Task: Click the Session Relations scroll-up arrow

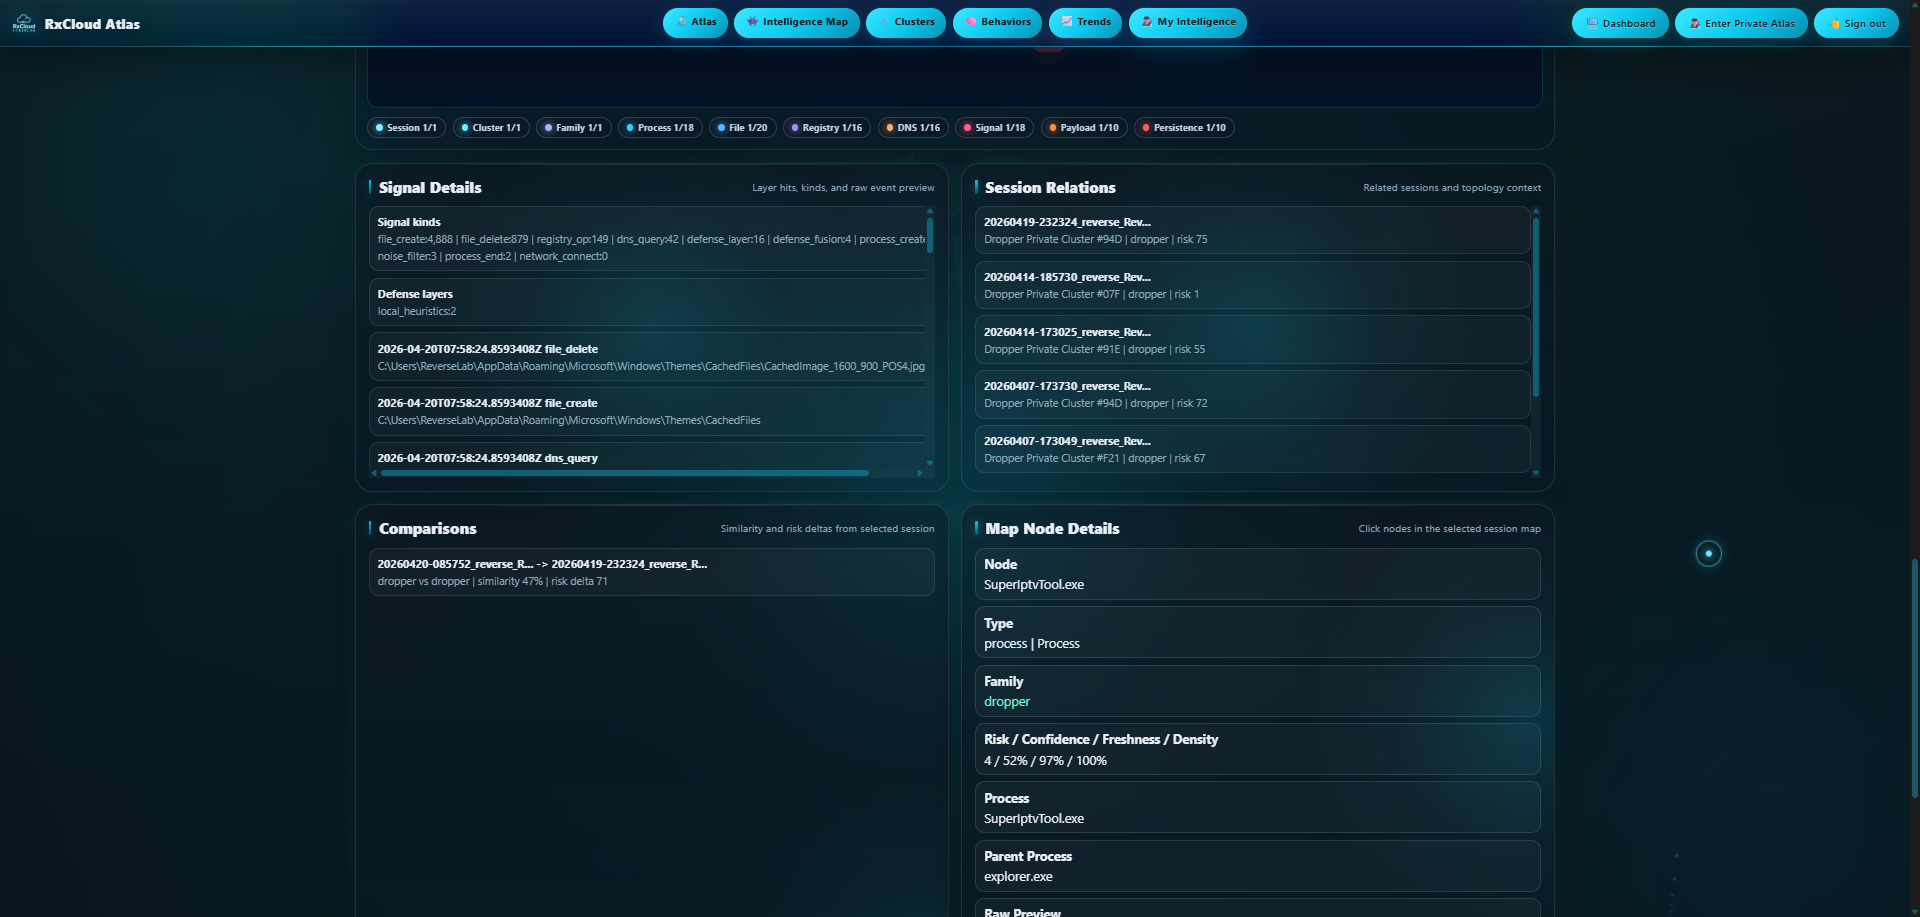Action: click(x=1536, y=211)
